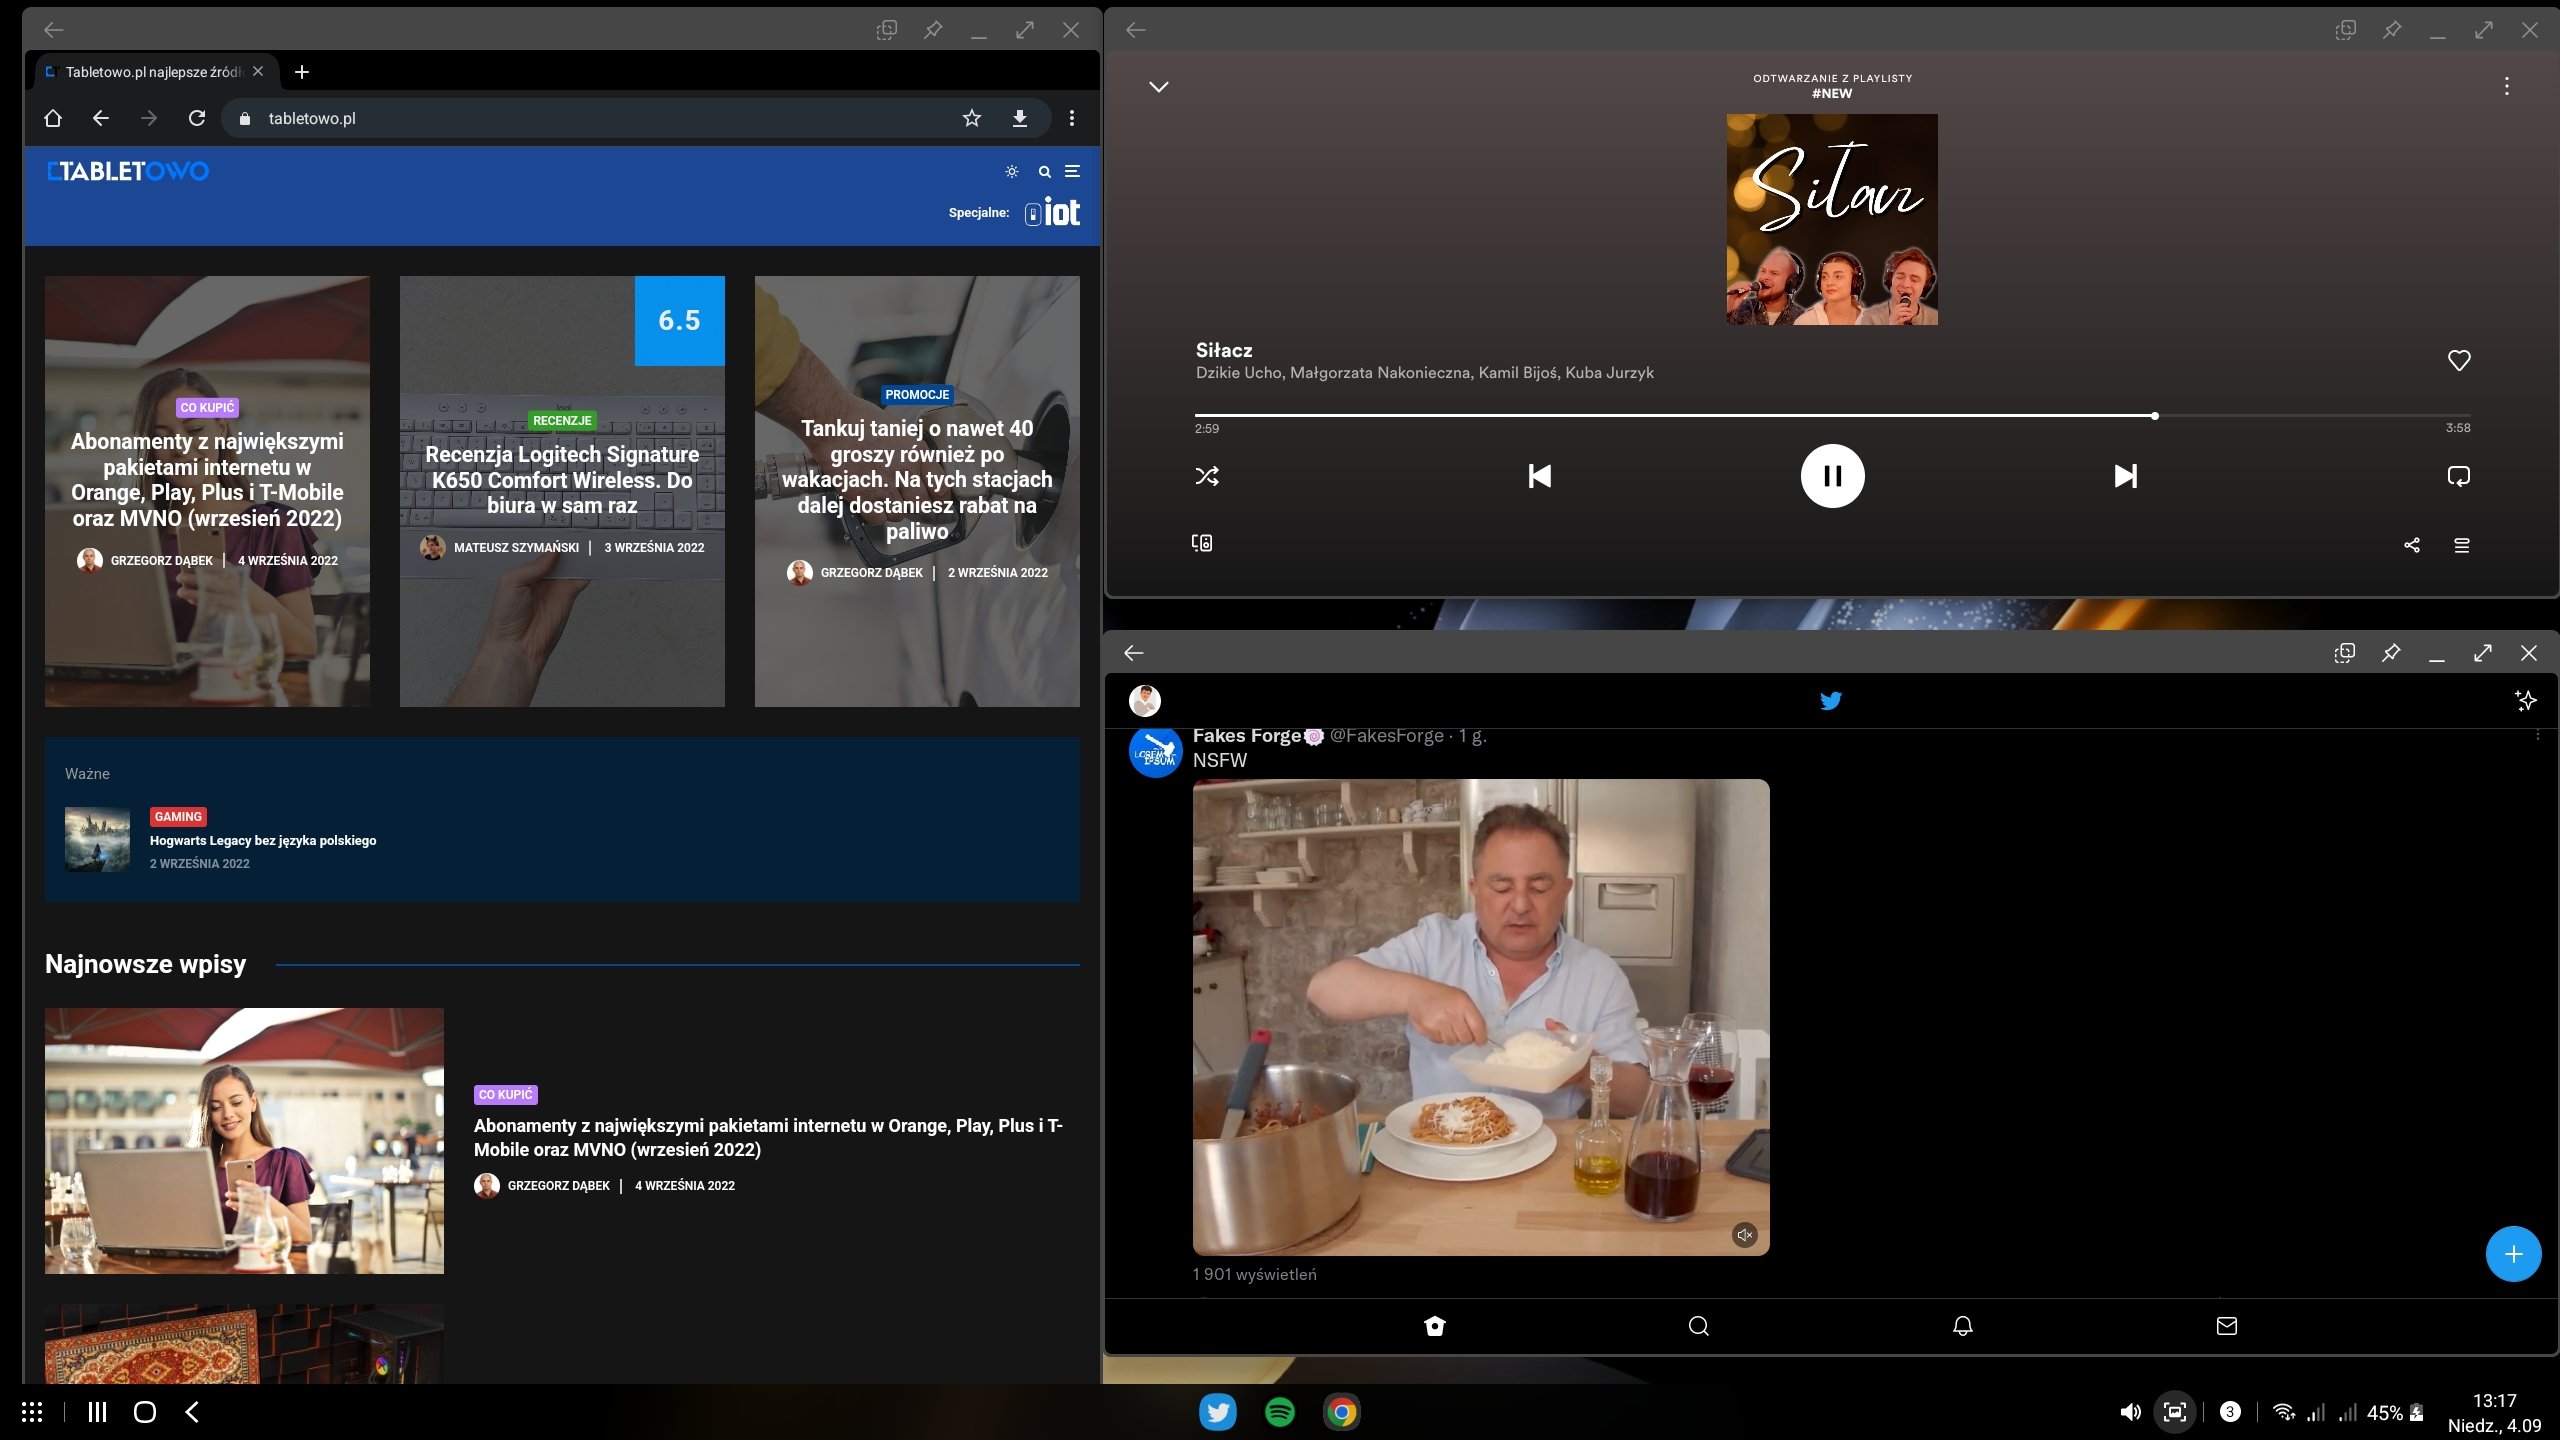Tap the taskbar home button

(145, 1412)
